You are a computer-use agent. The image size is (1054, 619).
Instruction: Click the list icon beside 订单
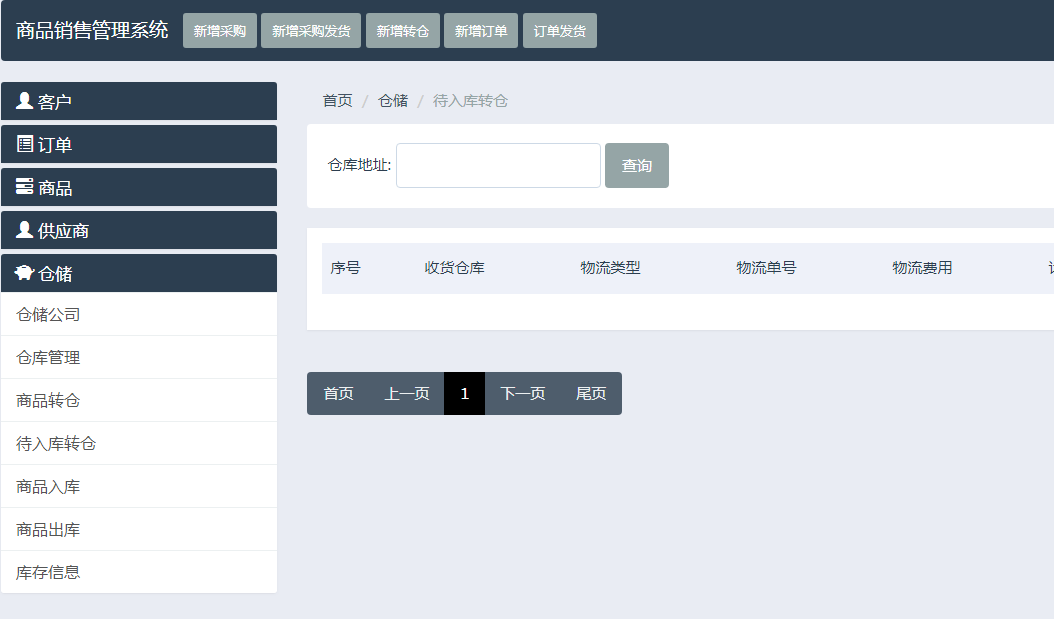click(x=25, y=144)
